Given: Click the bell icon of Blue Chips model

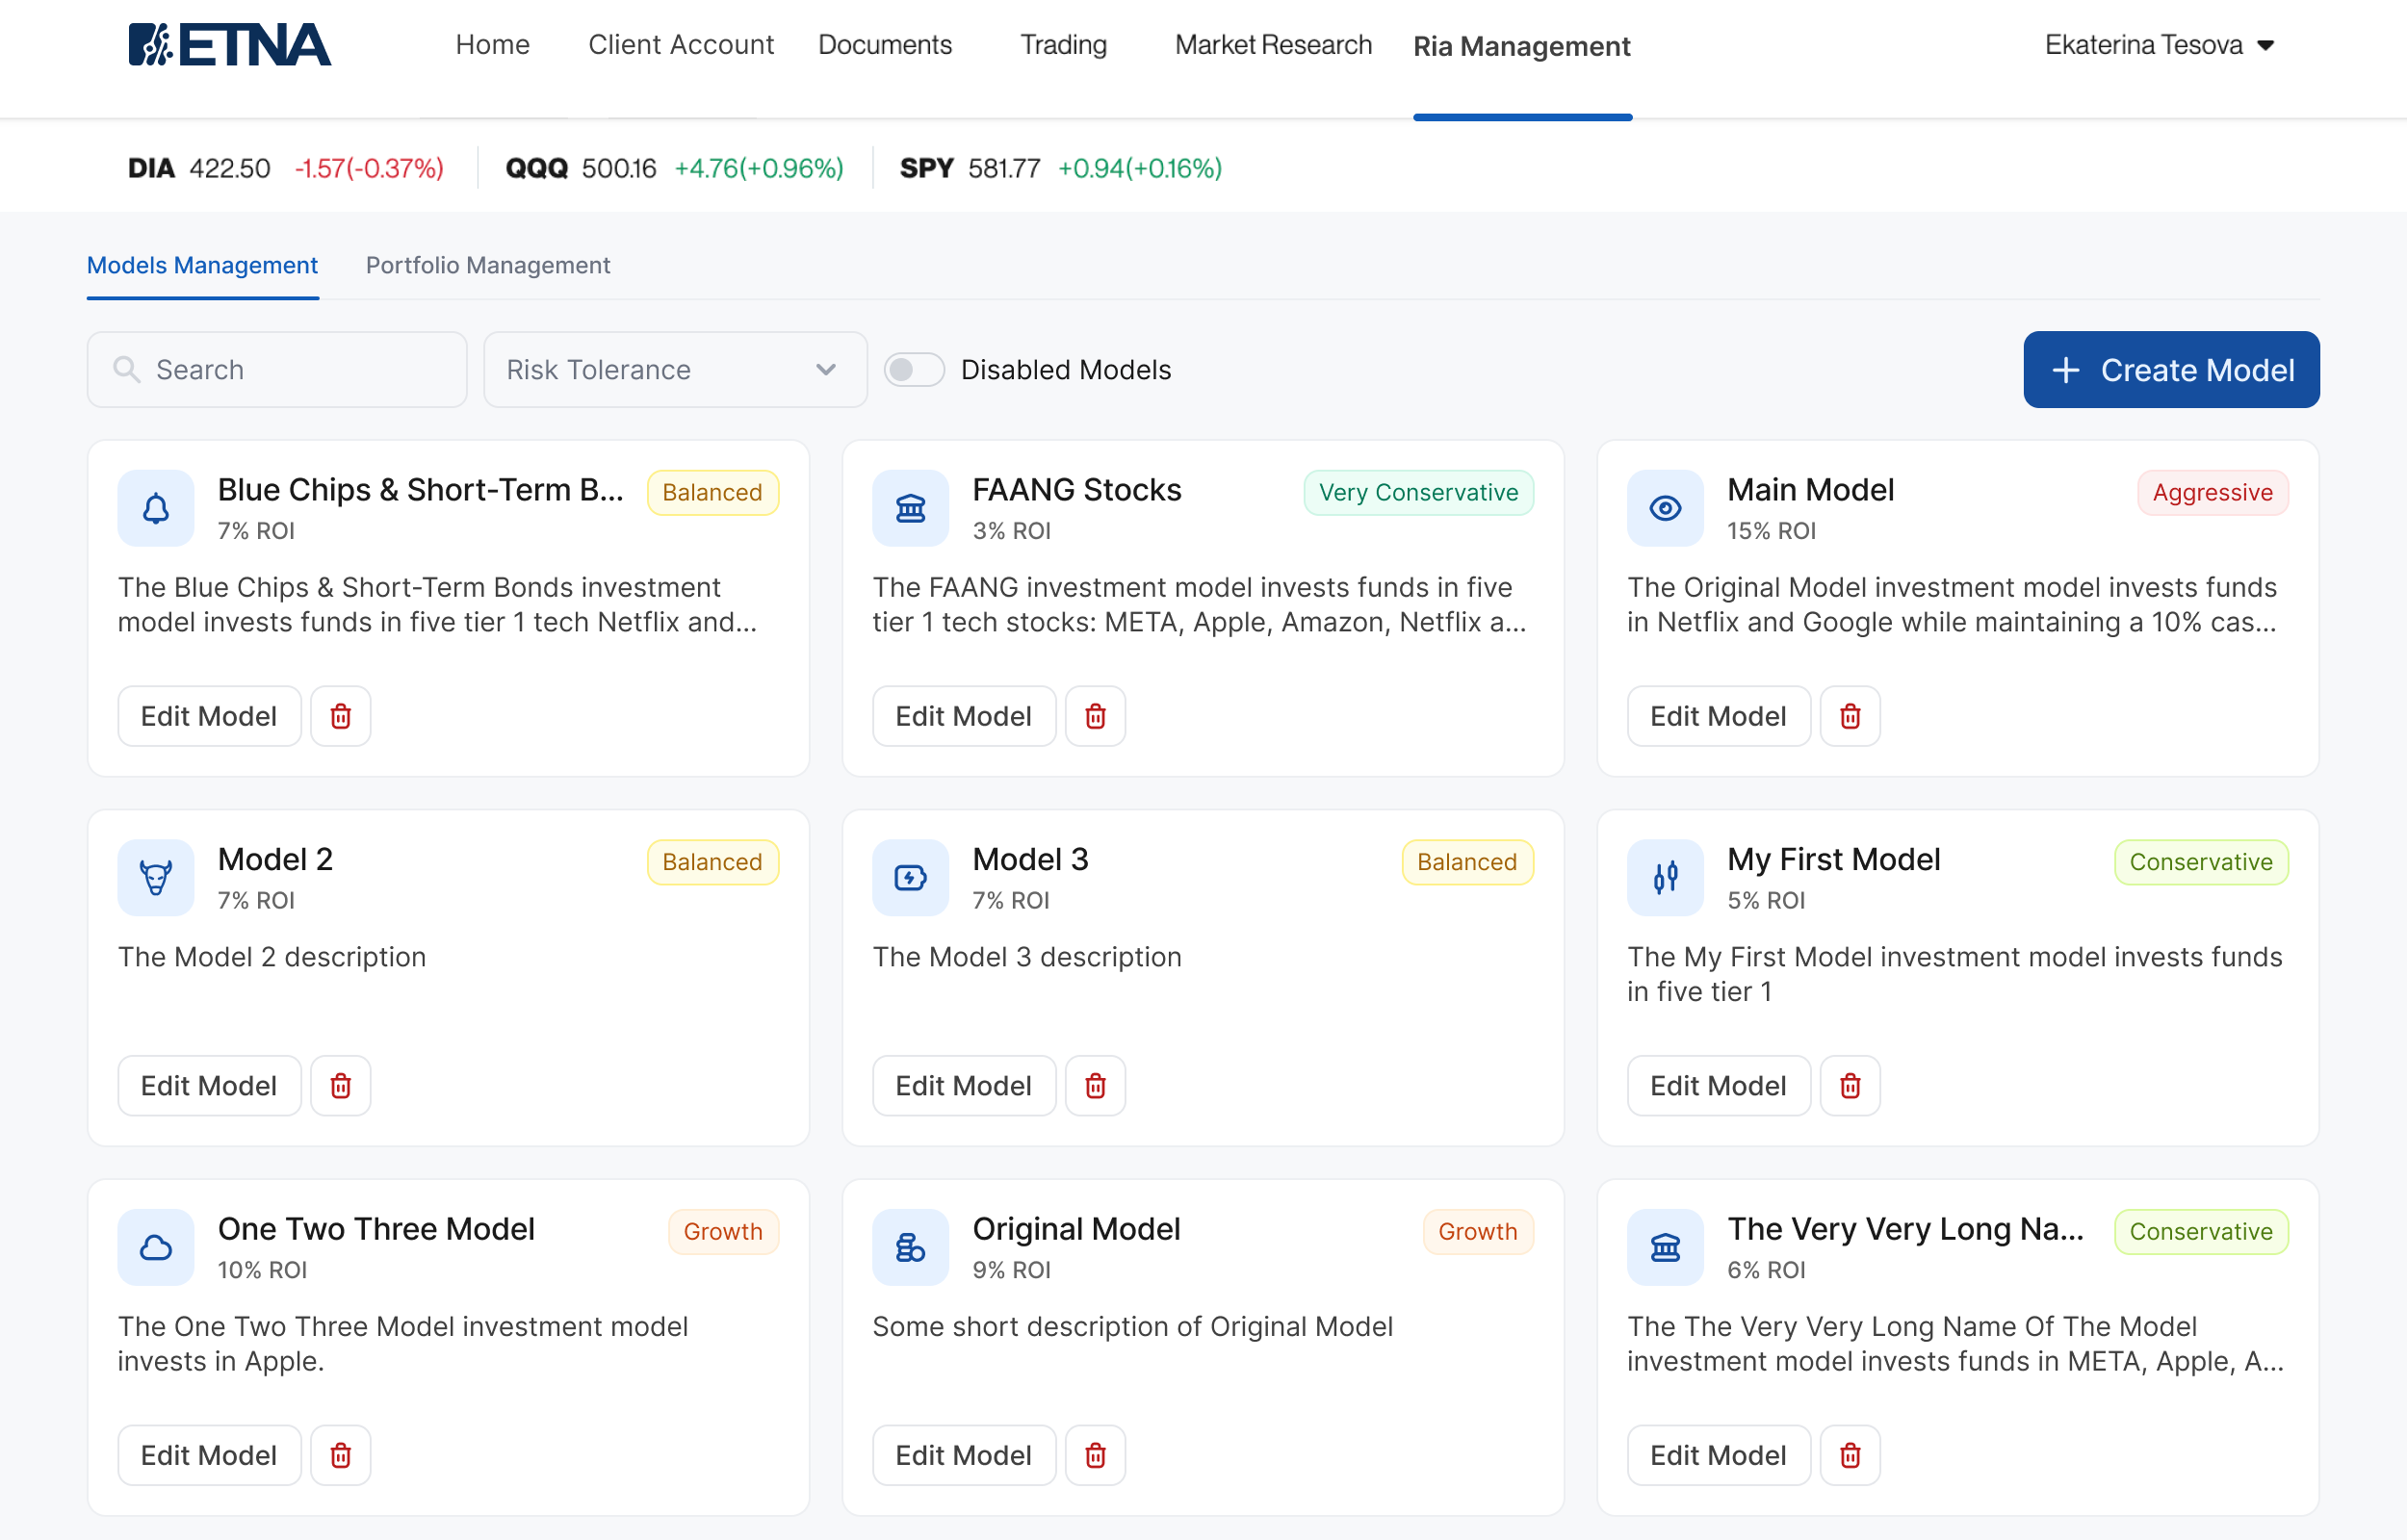Looking at the screenshot, I should click(x=156, y=508).
